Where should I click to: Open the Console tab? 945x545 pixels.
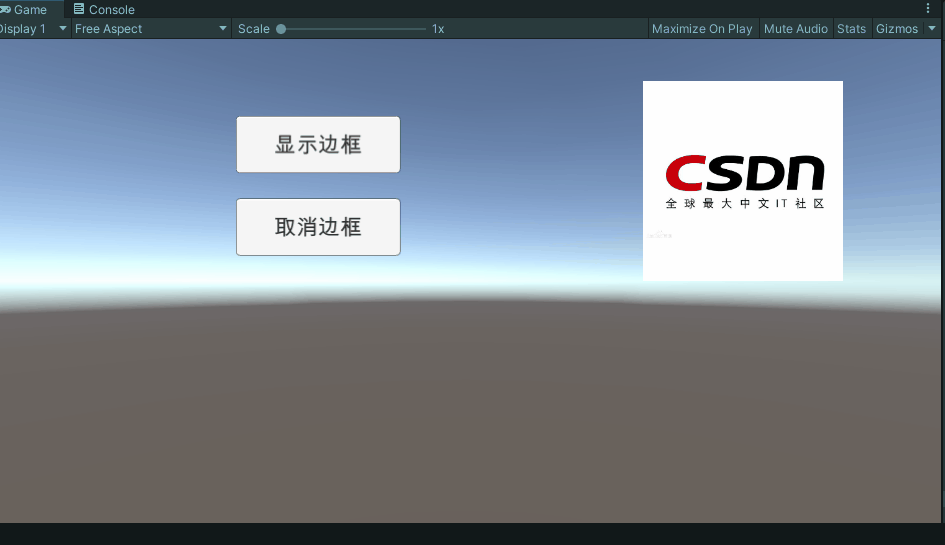click(104, 9)
